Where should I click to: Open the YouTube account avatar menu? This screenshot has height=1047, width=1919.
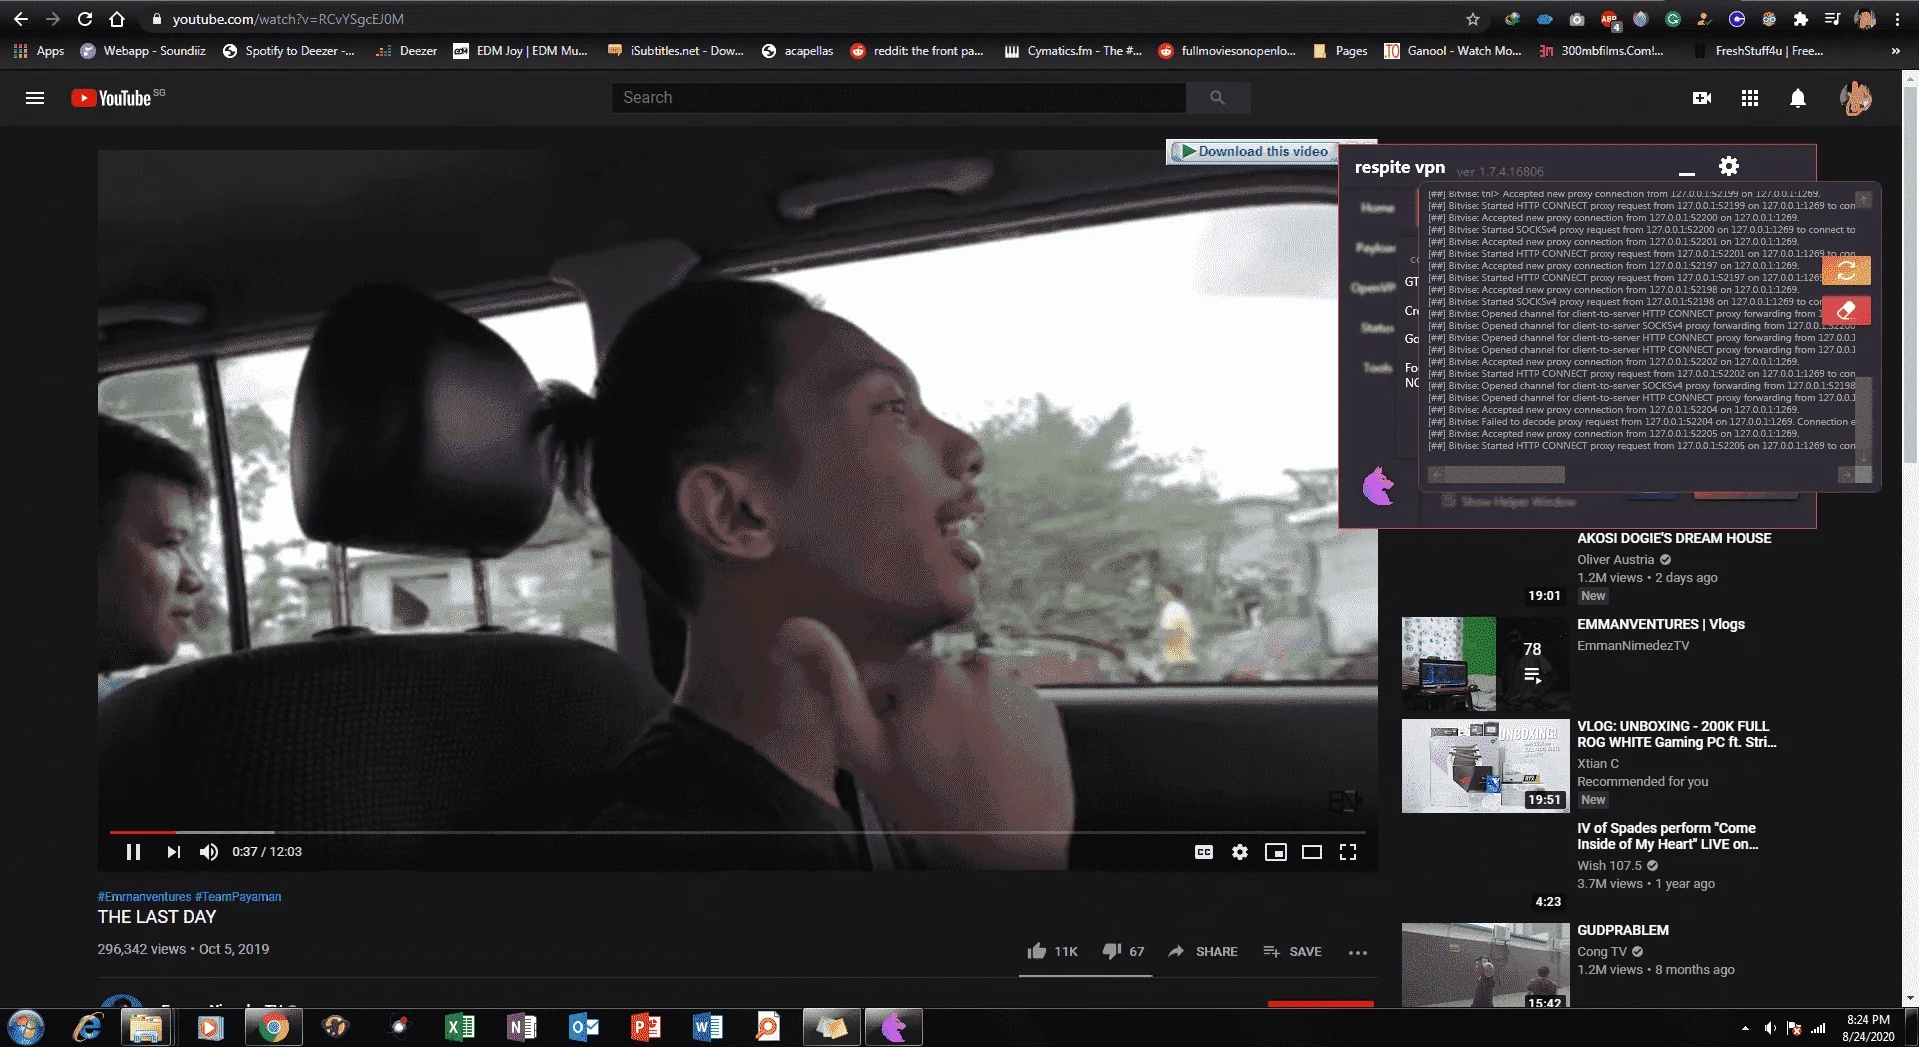(1856, 98)
